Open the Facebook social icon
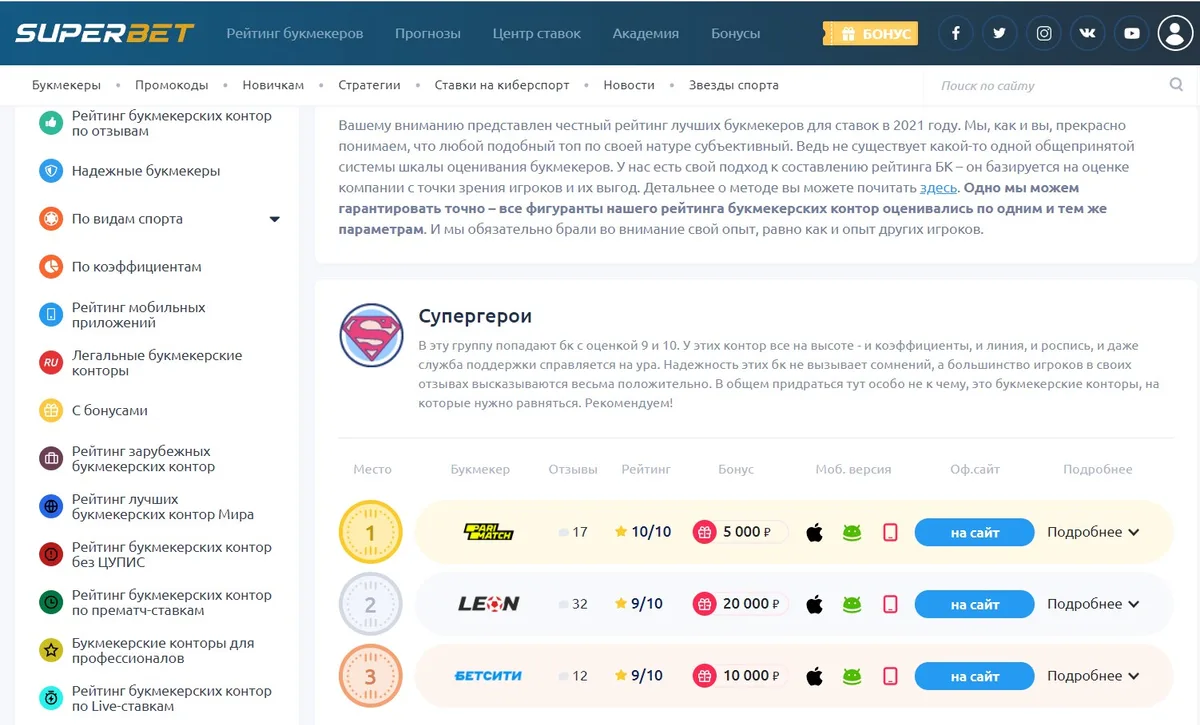 click(x=955, y=33)
